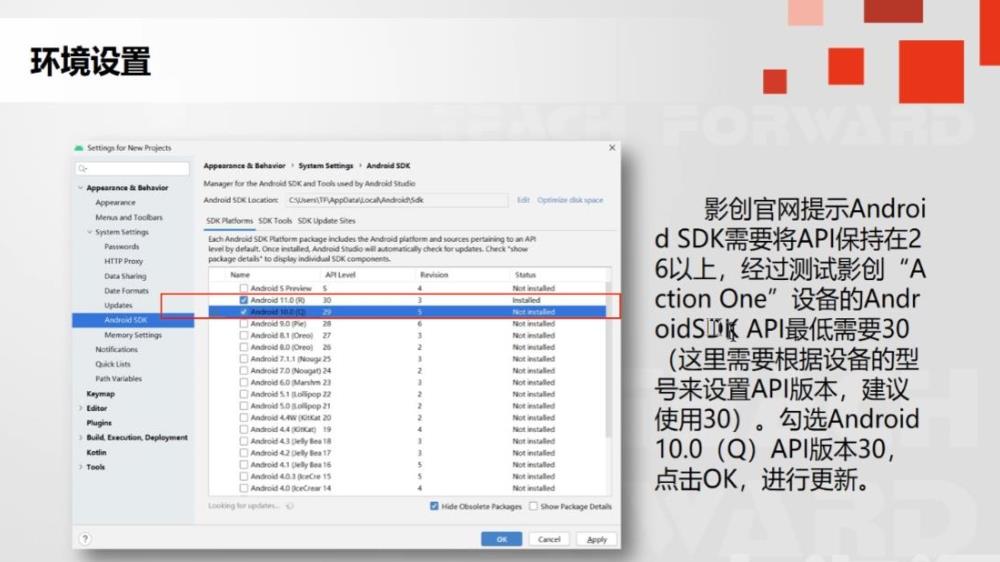Select Passwords in the settings tree

pyautogui.click(x=122, y=246)
